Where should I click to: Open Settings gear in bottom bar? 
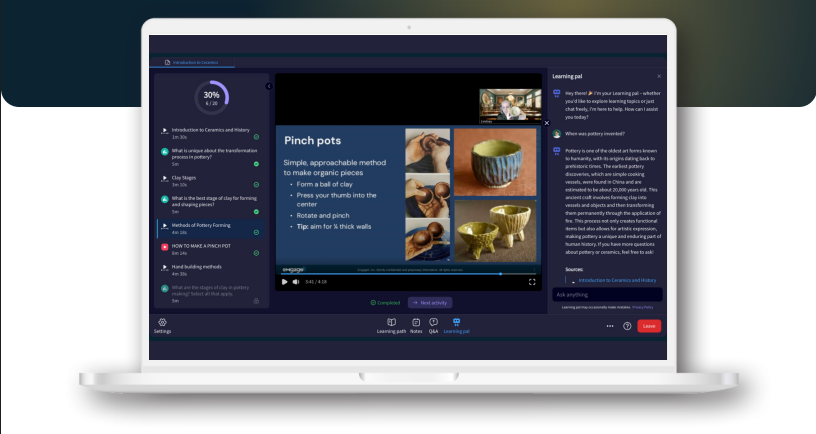(162, 324)
